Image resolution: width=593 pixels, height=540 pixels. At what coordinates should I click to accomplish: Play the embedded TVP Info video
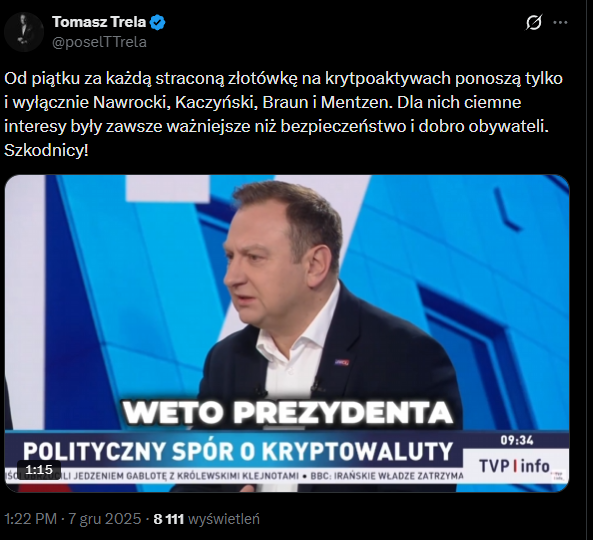pos(287,333)
